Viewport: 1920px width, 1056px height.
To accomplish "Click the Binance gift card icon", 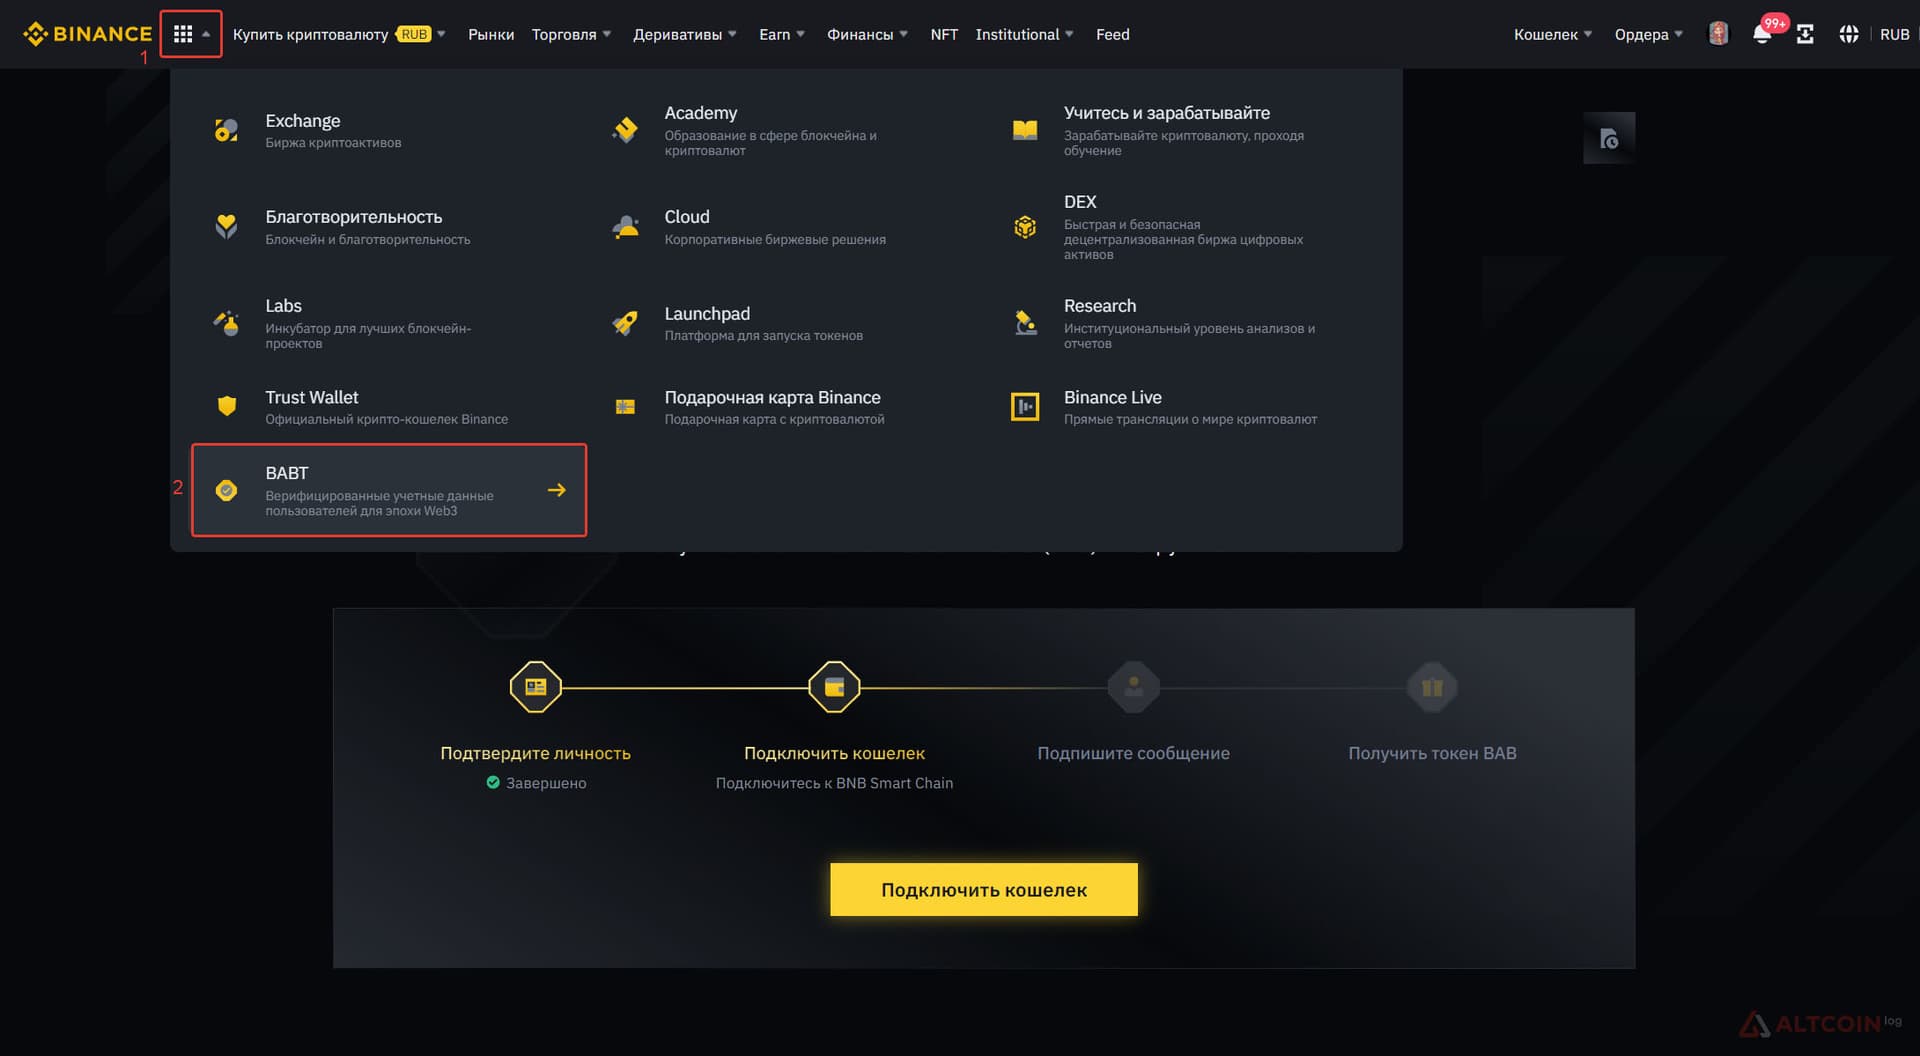I will click(x=625, y=406).
